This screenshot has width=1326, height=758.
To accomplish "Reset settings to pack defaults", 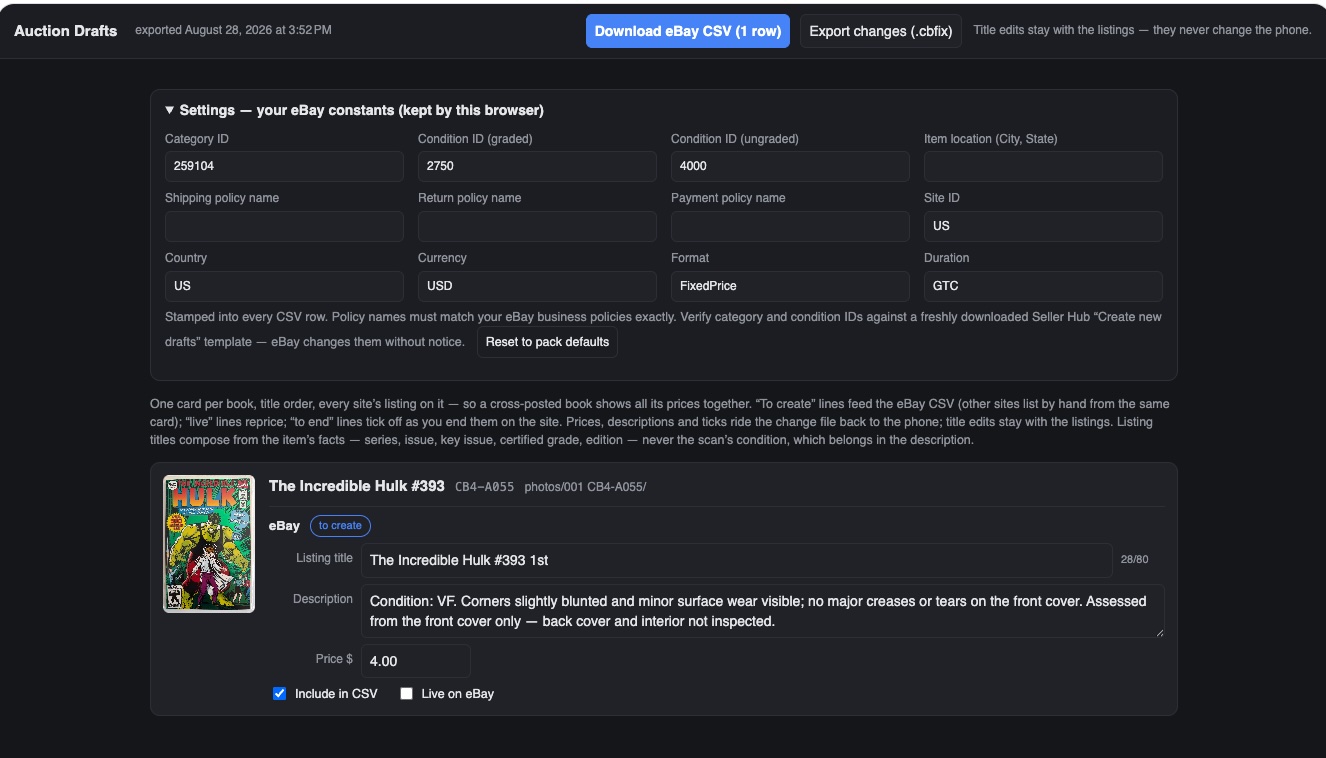I will pos(547,342).
